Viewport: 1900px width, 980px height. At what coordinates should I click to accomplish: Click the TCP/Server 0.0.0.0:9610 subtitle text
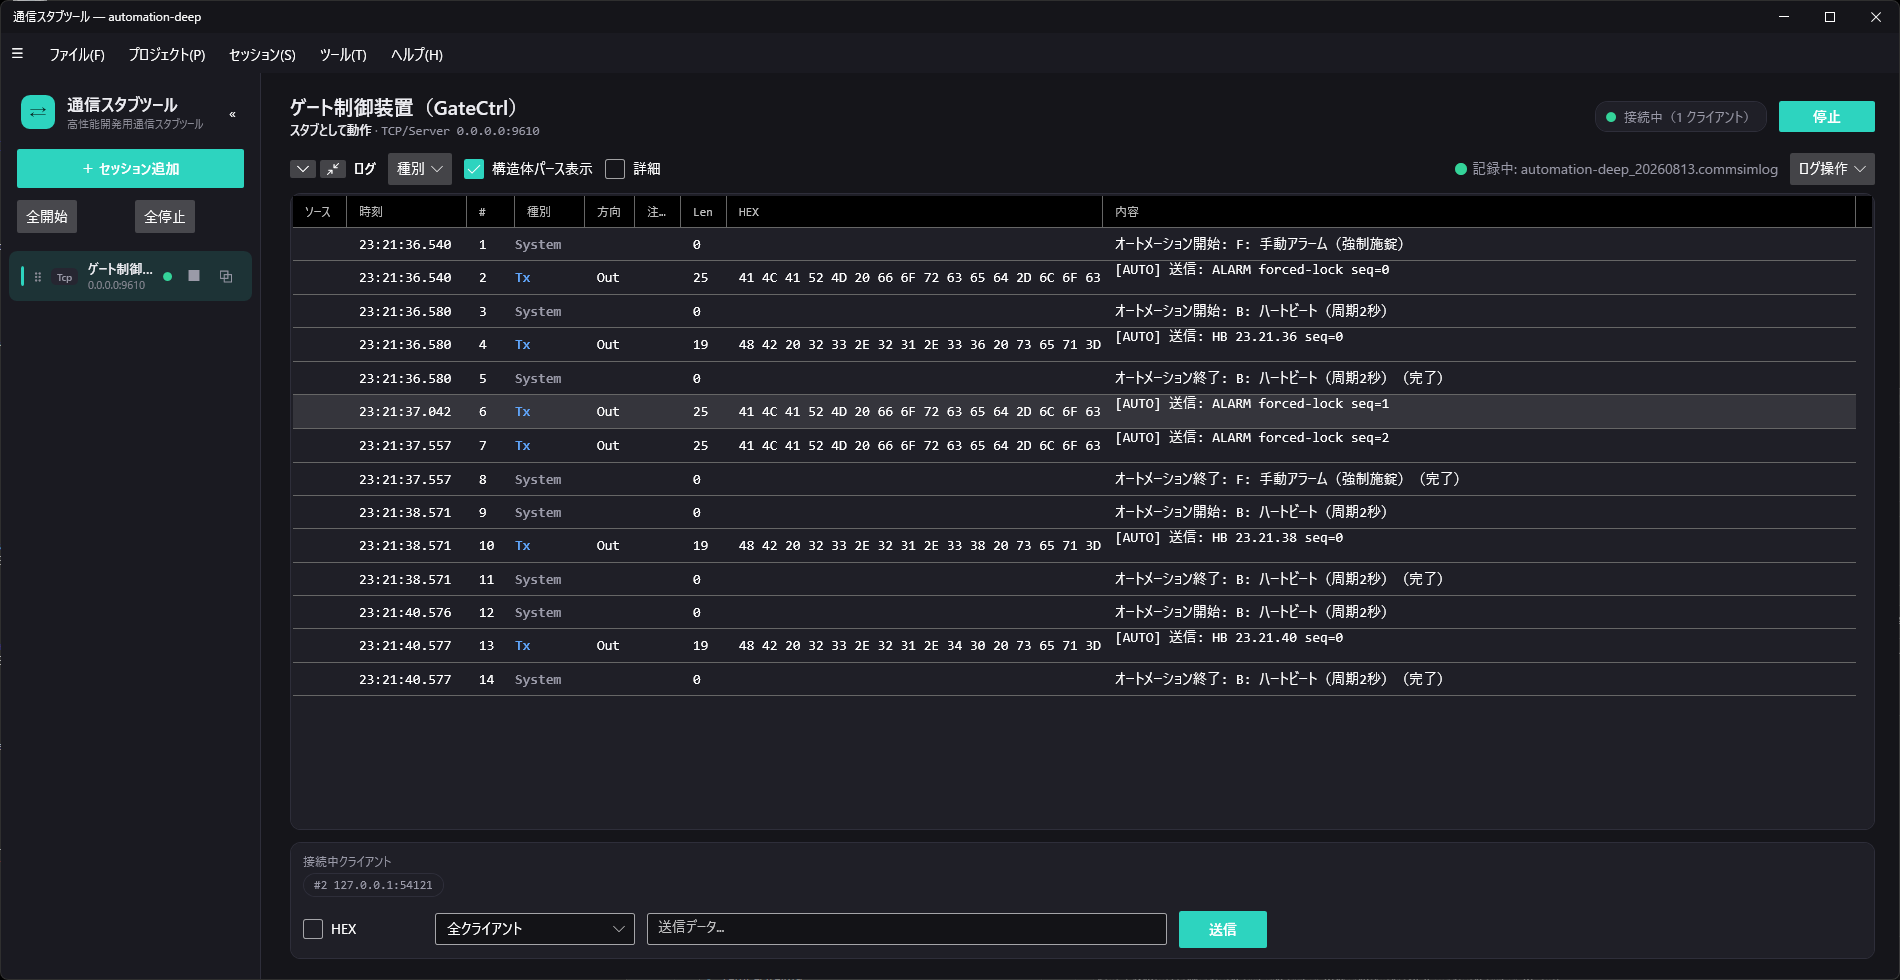pyautogui.click(x=460, y=131)
